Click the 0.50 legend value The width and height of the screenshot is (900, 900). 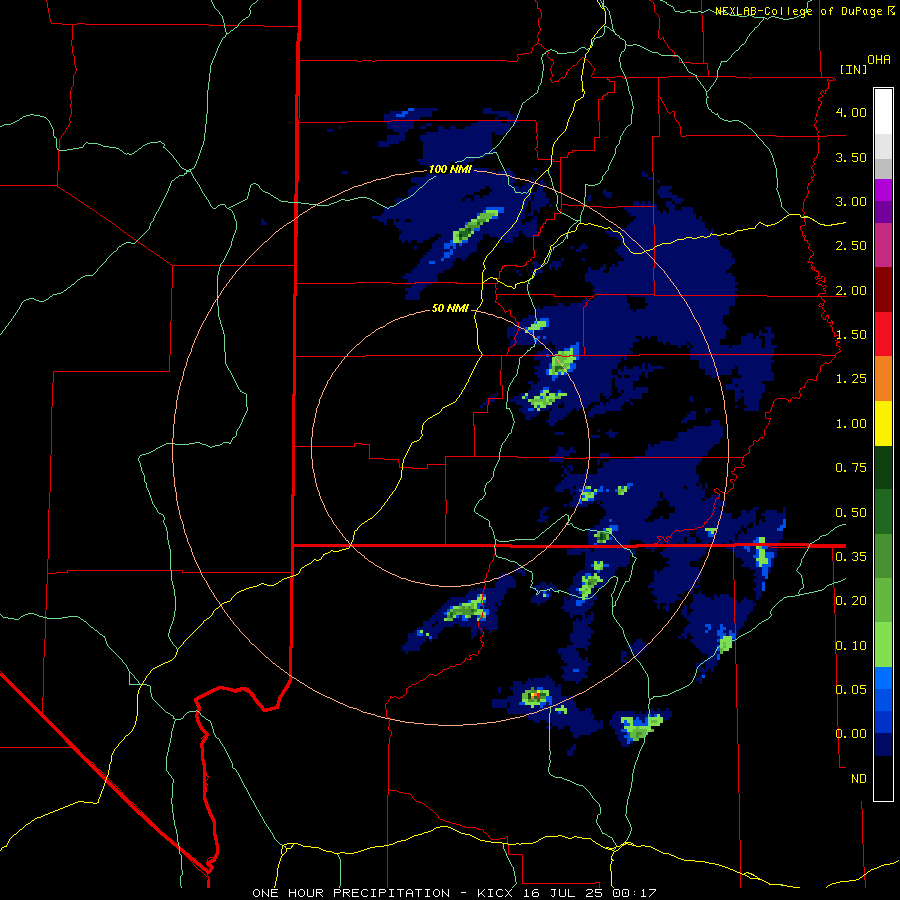click(x=851, y=513)
